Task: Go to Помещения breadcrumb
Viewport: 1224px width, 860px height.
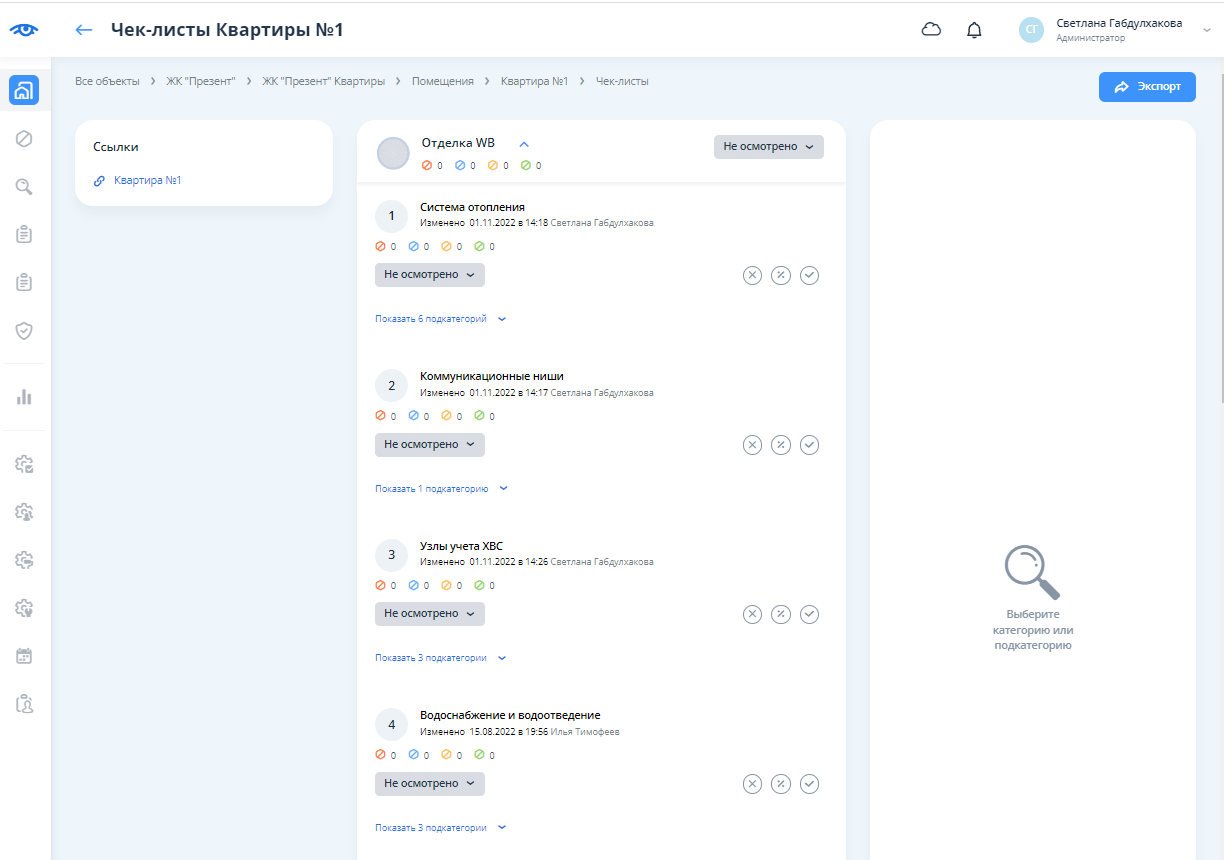Action: (x=442, y=81)
